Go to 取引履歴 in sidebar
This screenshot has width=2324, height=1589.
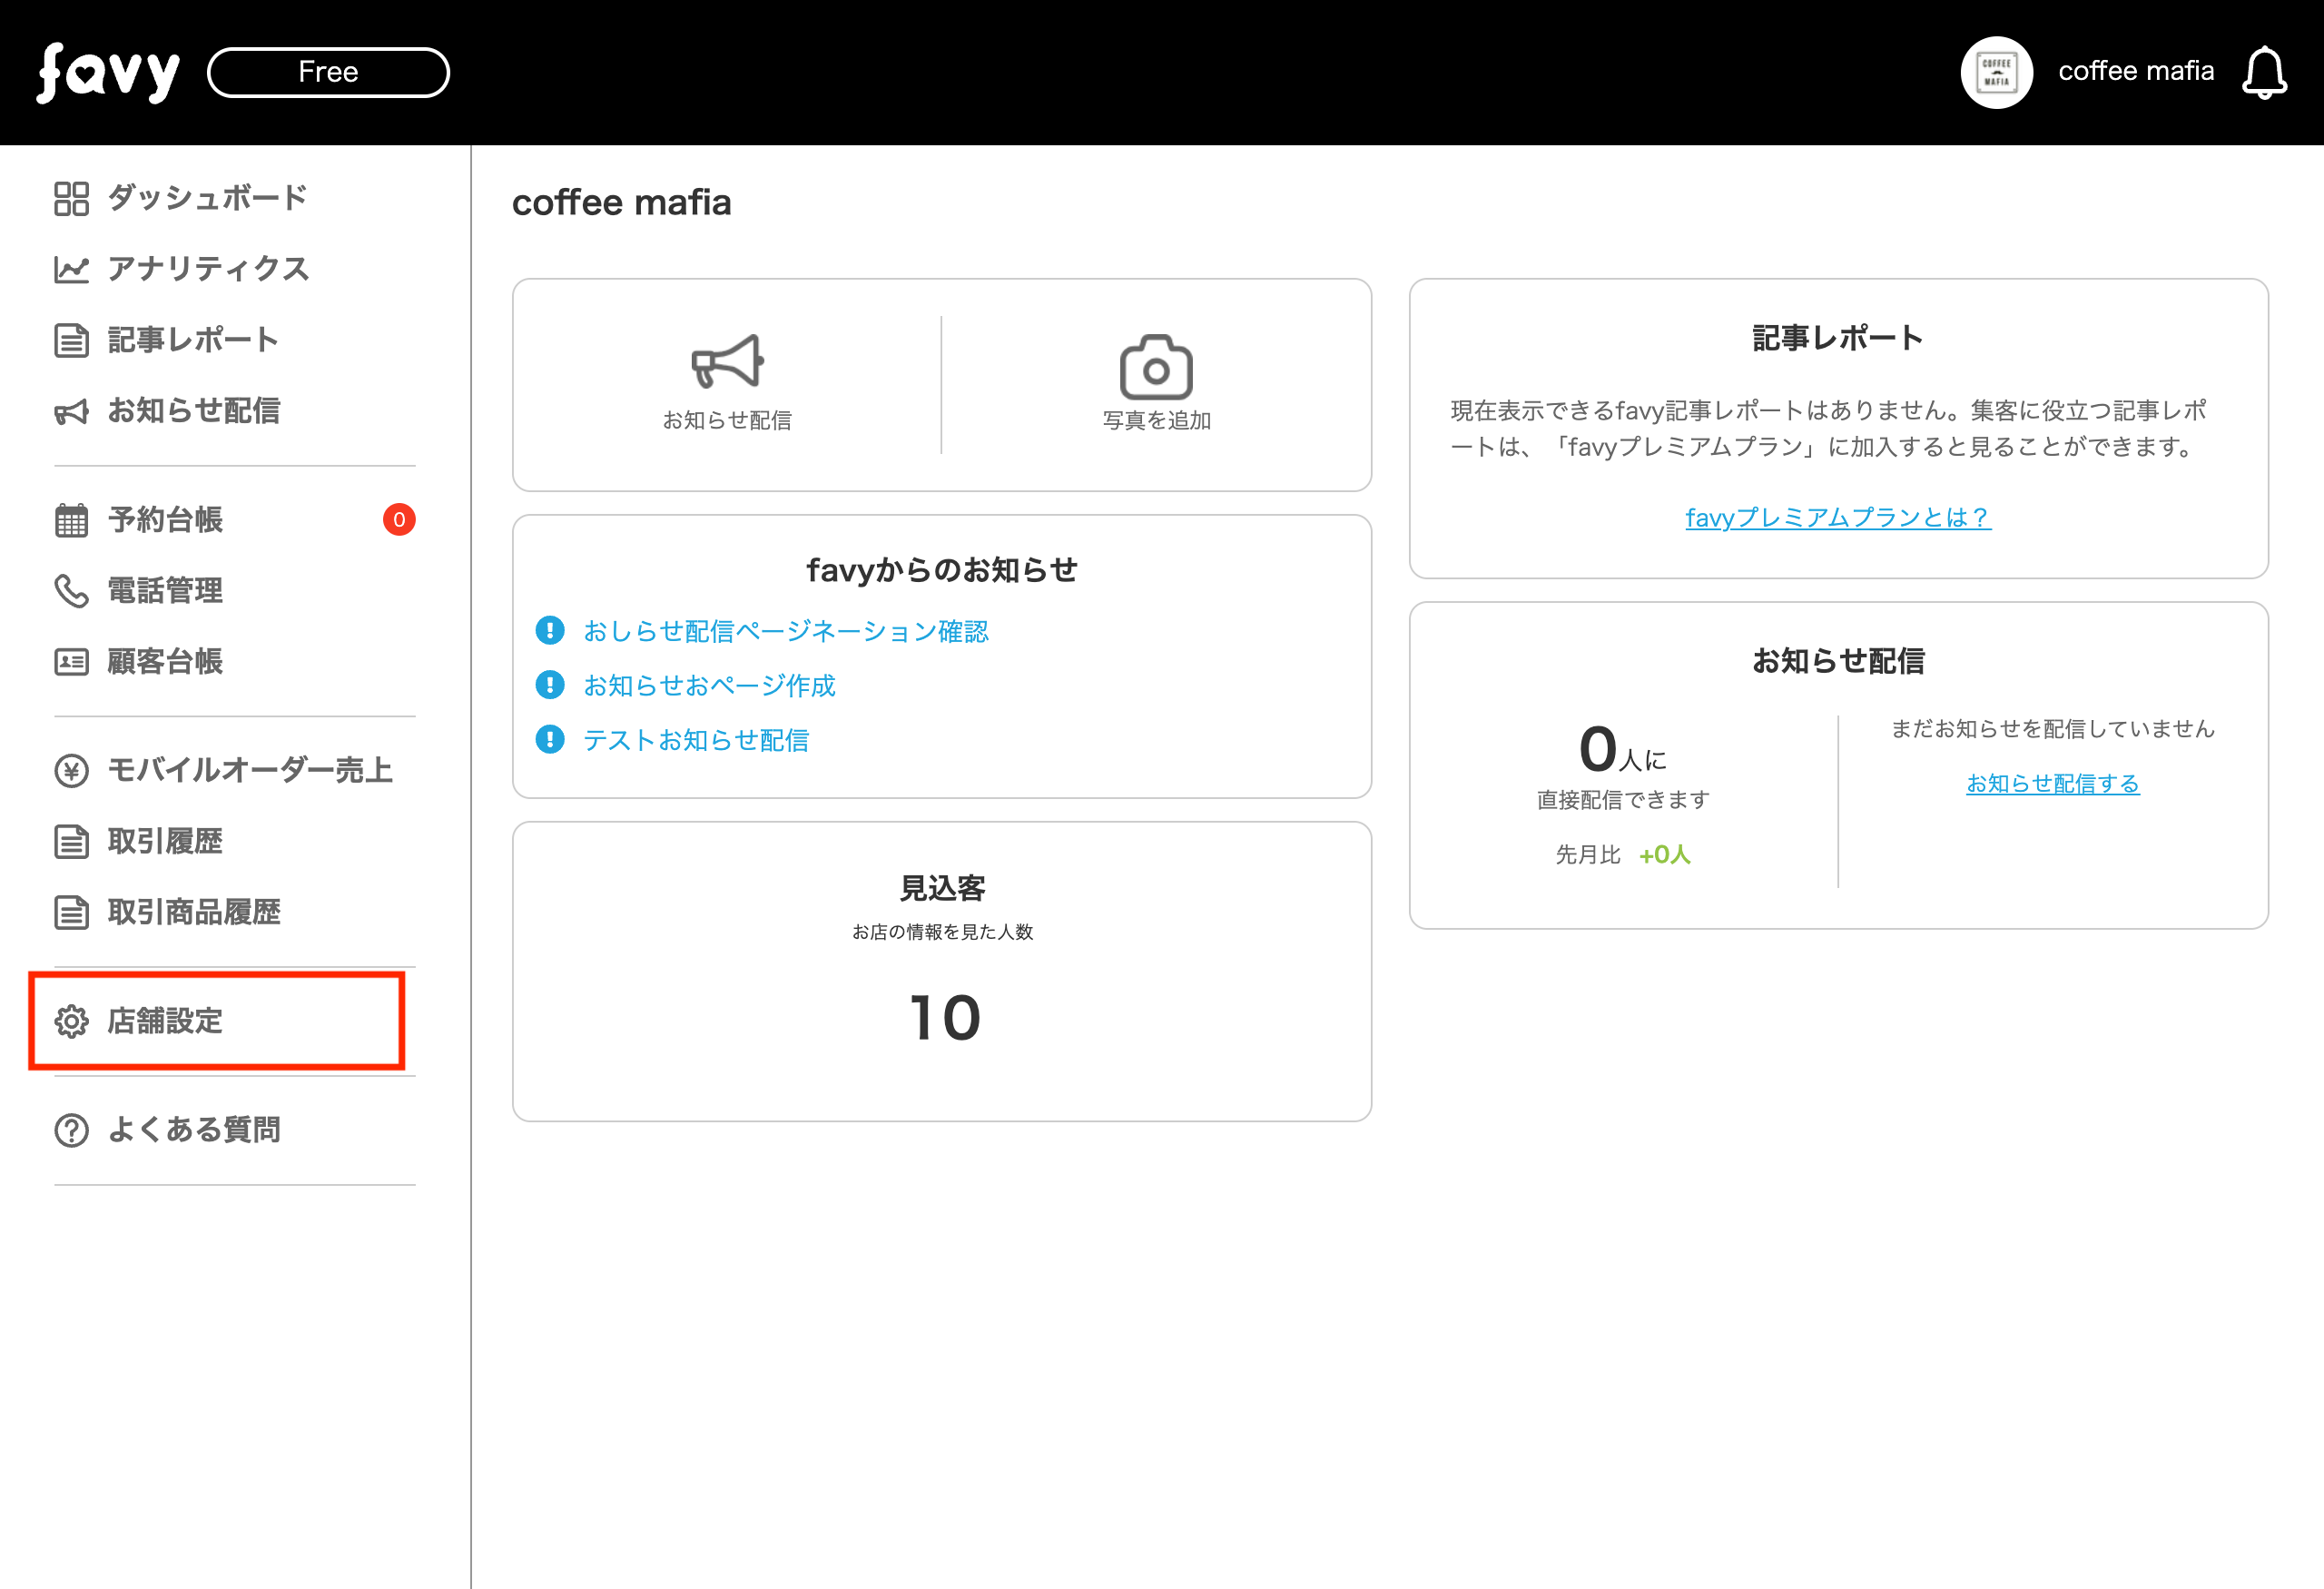(165, 841)
